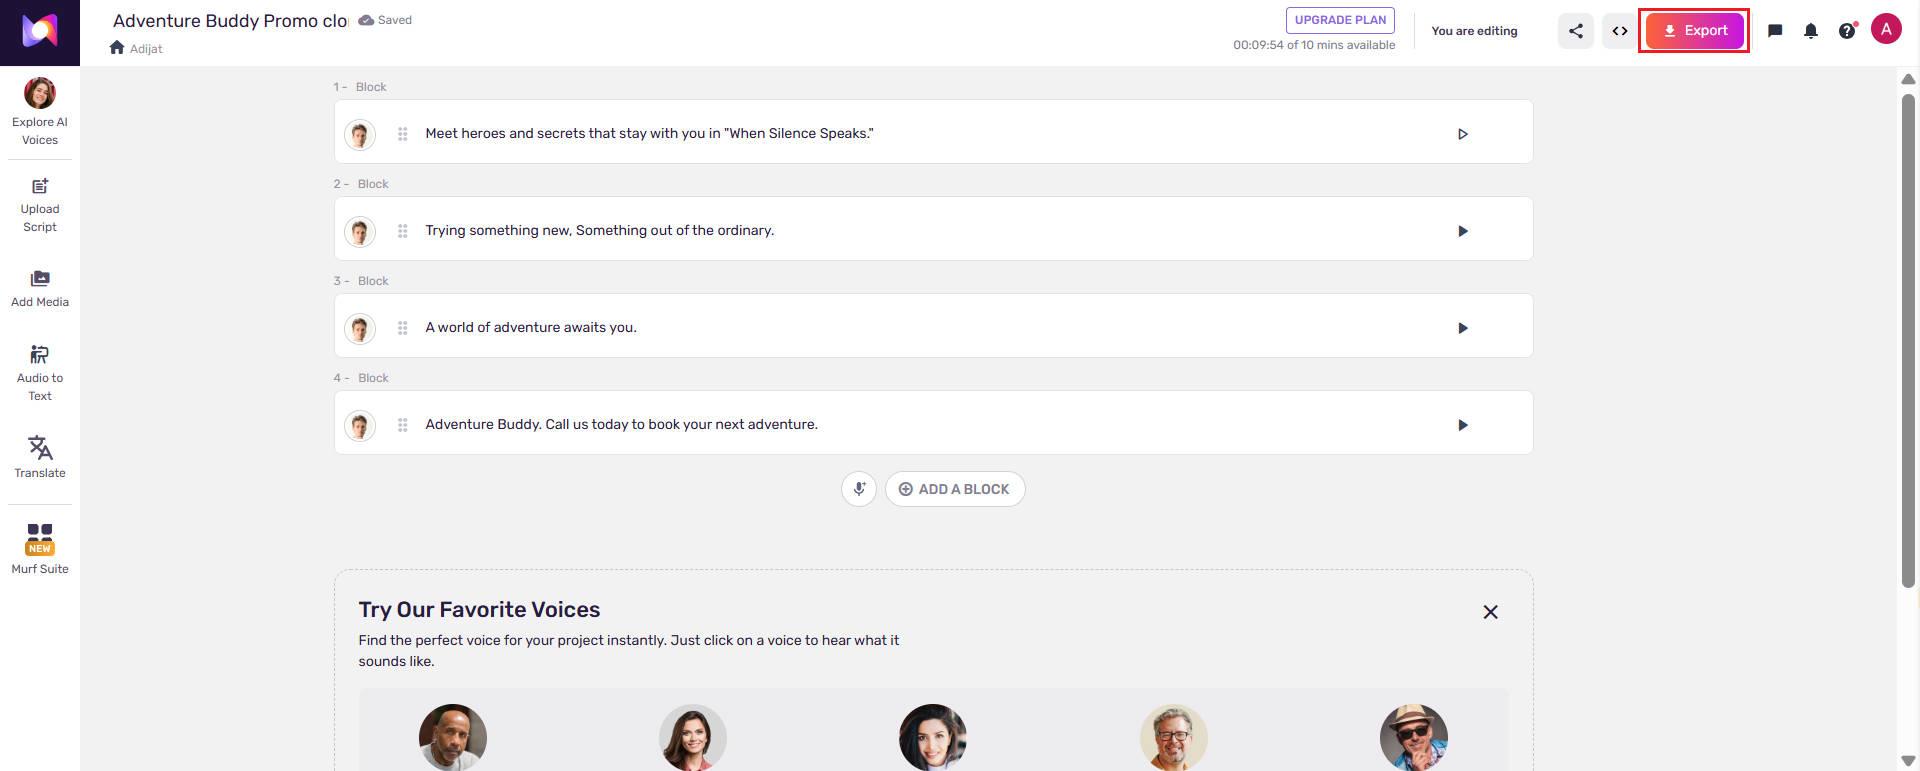Play the "Adventure Buddy. Call us" block
1920x771 pixels.
click(x=1462, y=425)
